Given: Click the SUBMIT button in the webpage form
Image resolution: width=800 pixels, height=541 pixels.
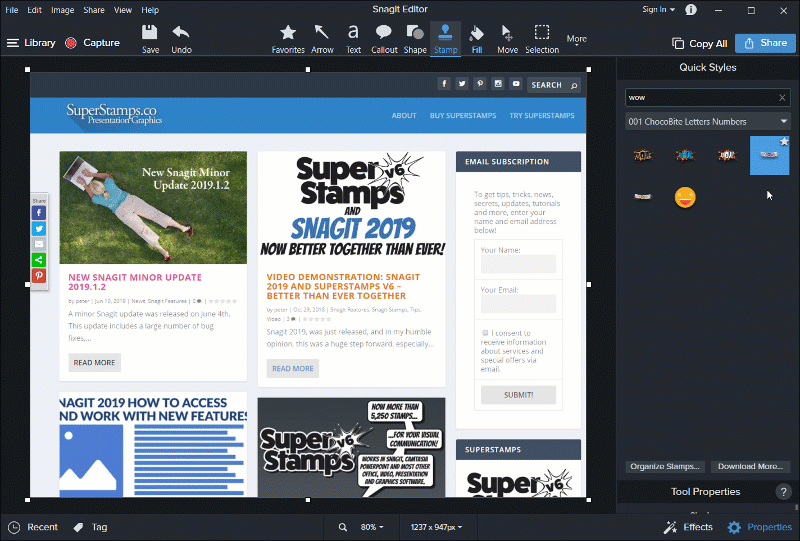Looking at the screenshot, I should point(518,395).
